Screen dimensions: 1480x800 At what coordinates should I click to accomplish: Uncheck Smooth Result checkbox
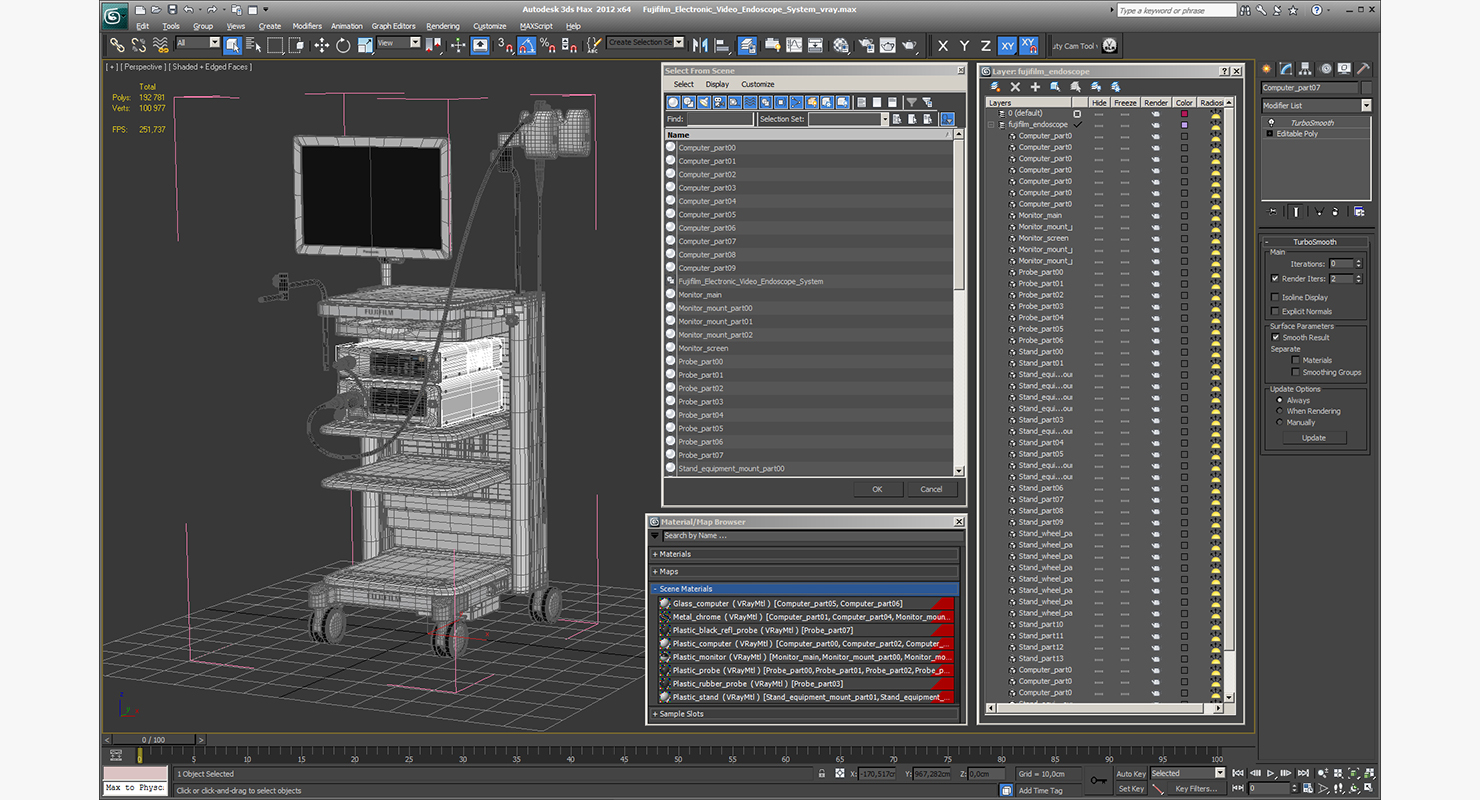1275,337
